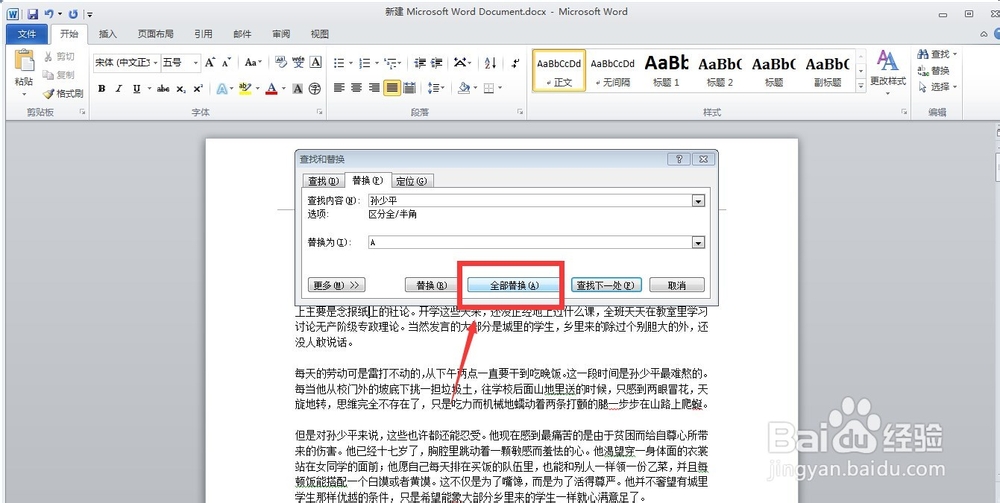1000x503 pixels.
Task: Switch to the 页面布局 ribbon tab
Action: click(156, 34)
